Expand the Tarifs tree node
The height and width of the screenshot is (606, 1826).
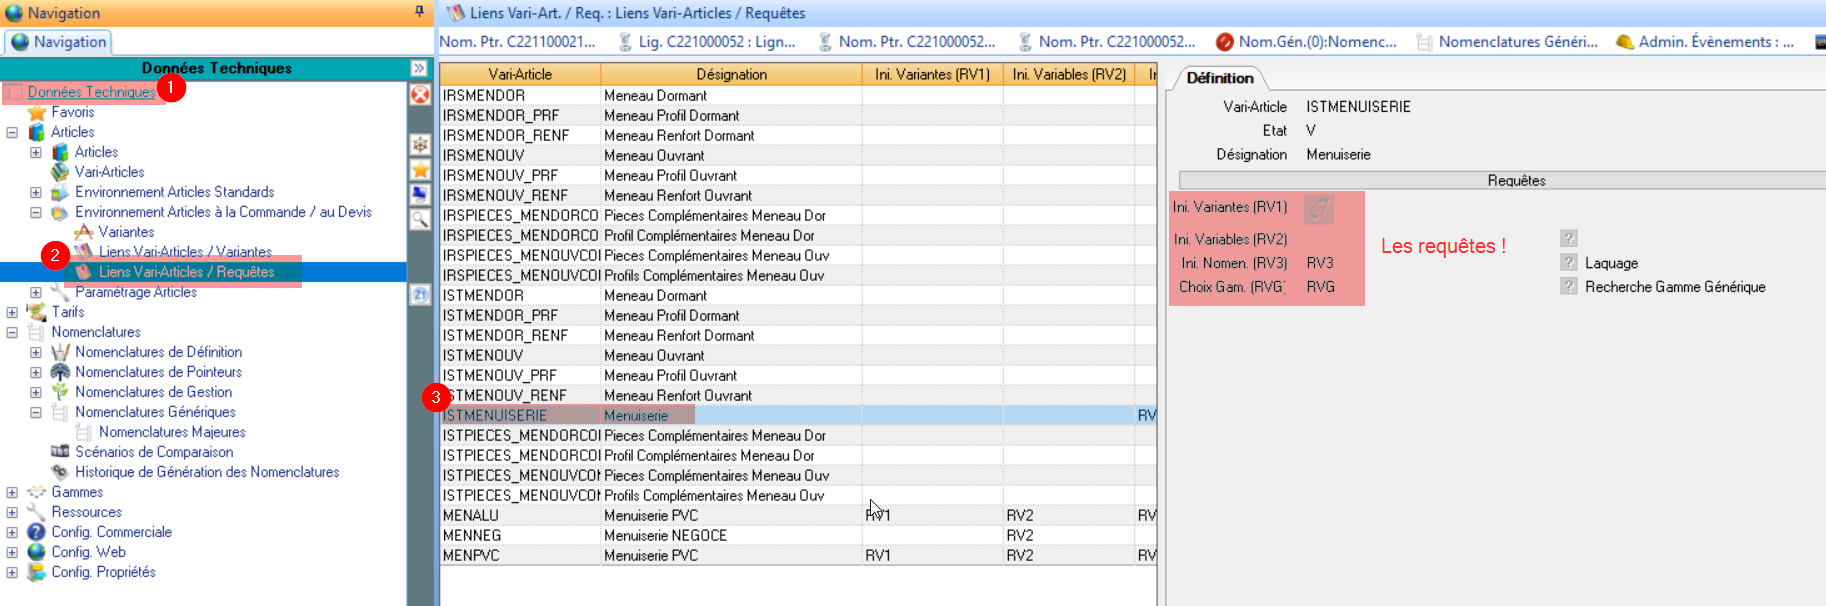12,312
